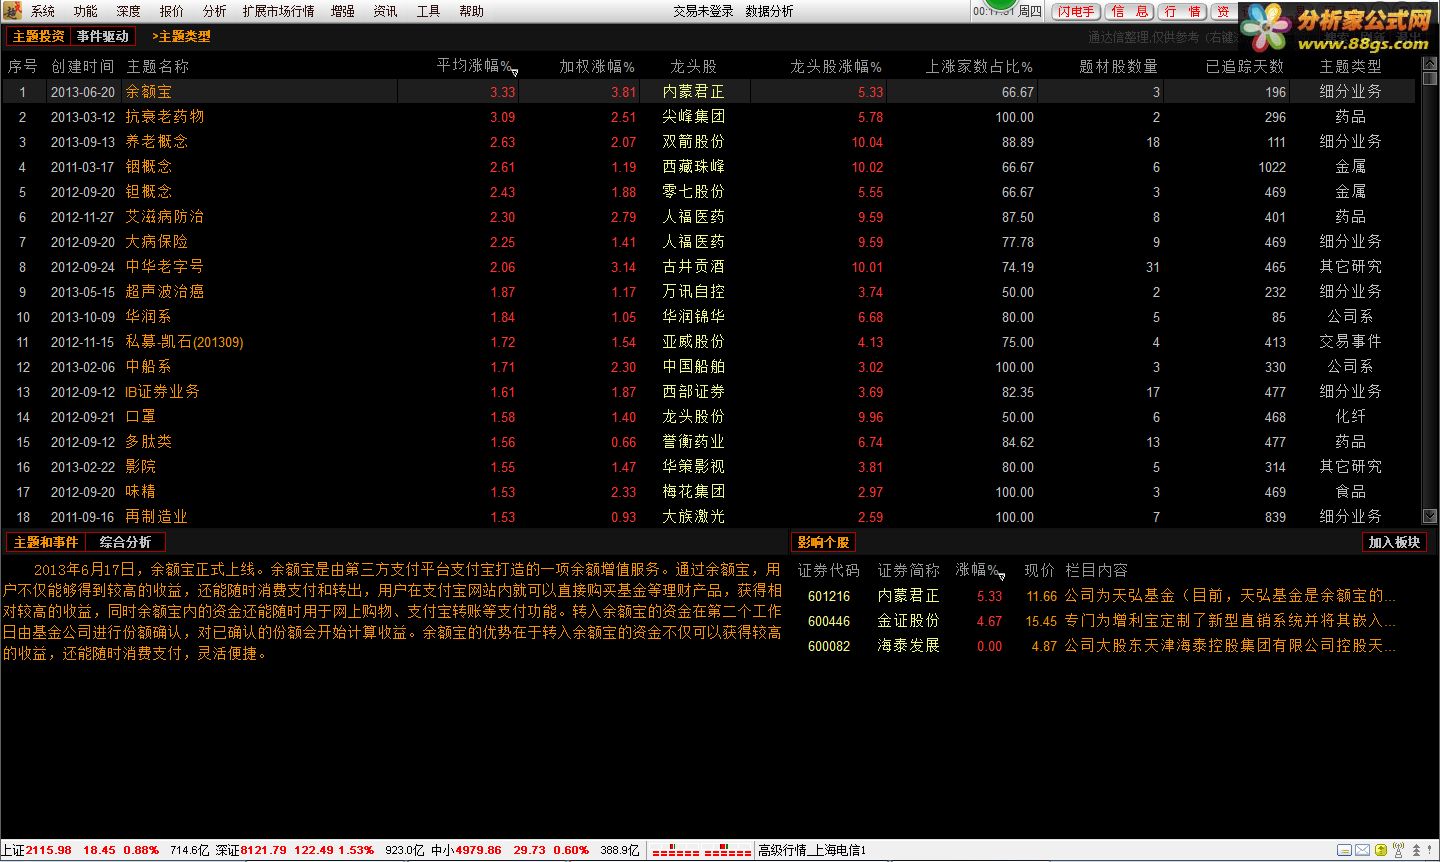This screenshot has height=862, width=1440.
Task: Select the 抗衰老药物 theme row
Action: click(x=708, y=116)
